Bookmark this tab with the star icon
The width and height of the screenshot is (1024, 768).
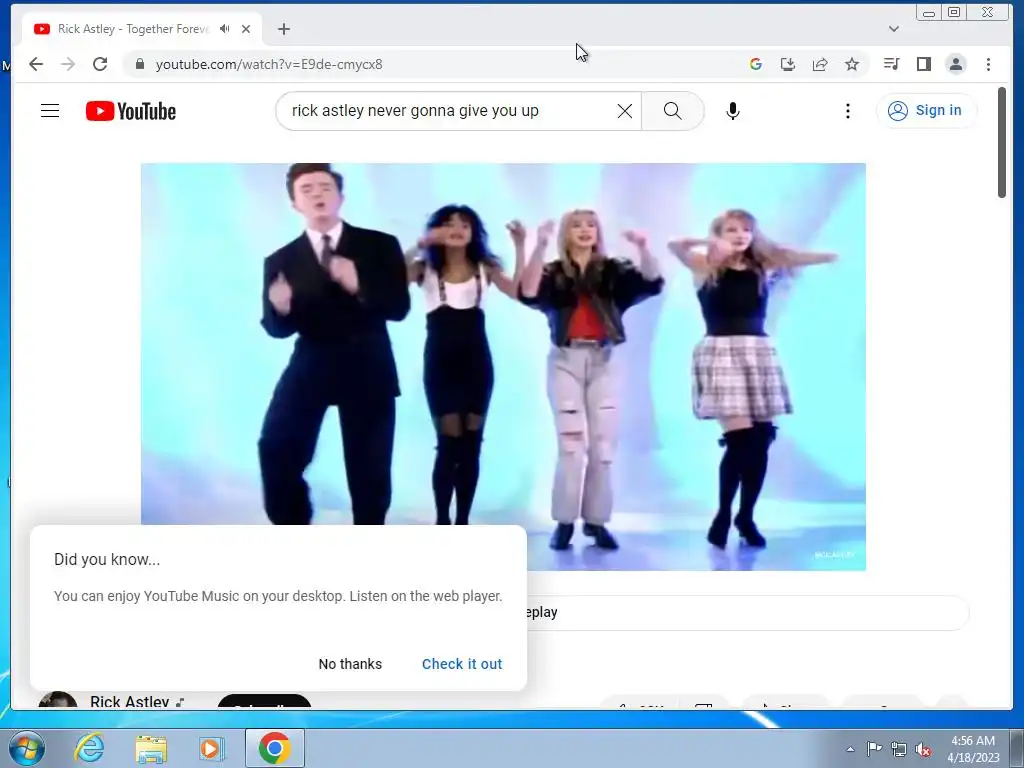(852, 64)
